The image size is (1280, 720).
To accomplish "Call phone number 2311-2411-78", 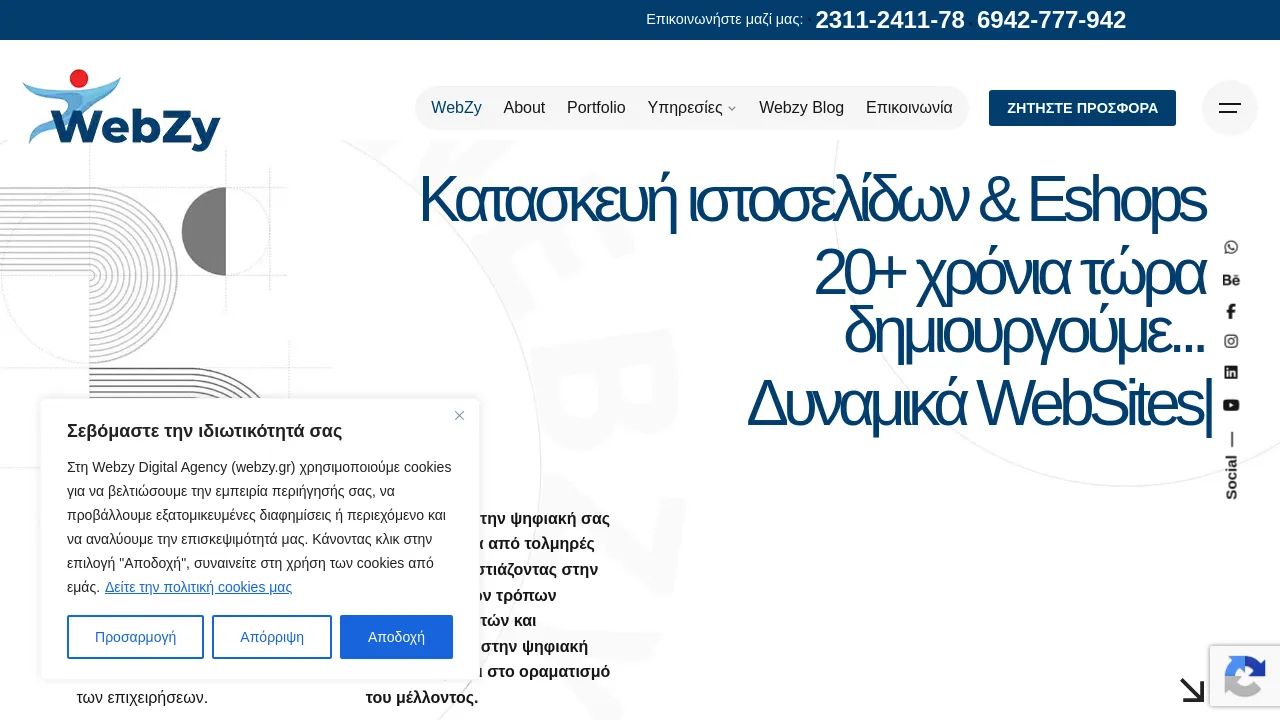I will click(890, 20).
